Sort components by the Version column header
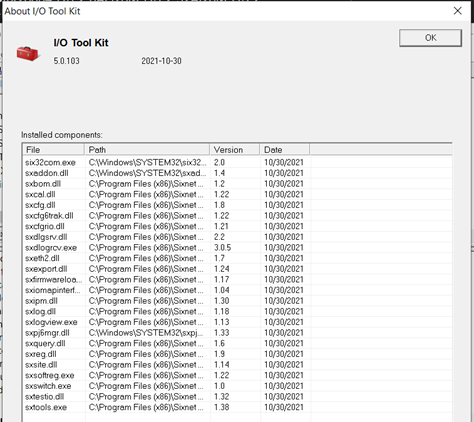 [x=235, y=150]
